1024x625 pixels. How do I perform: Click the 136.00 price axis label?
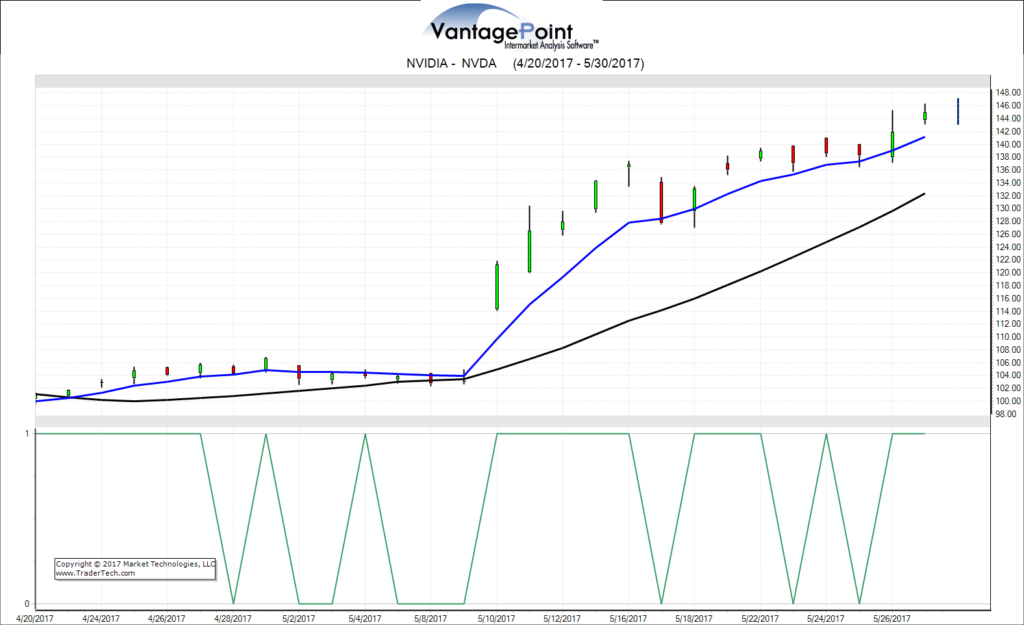[1008, 170]
